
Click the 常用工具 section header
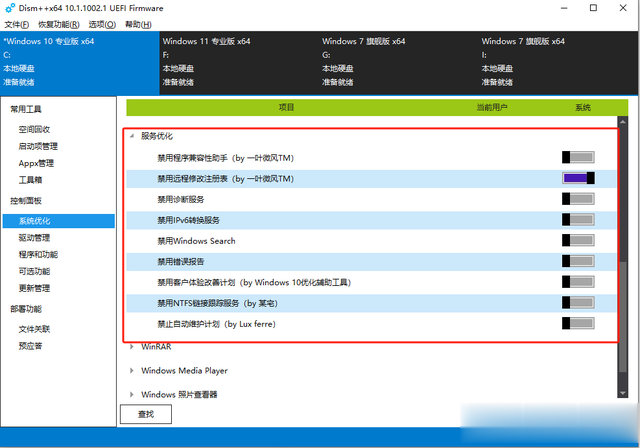pos(26,109)
